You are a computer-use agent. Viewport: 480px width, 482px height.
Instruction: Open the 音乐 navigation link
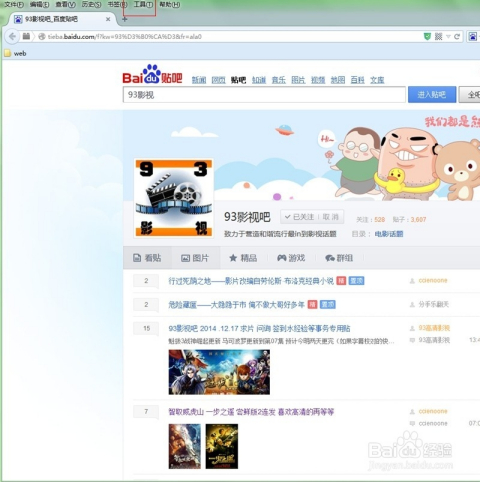279,80
